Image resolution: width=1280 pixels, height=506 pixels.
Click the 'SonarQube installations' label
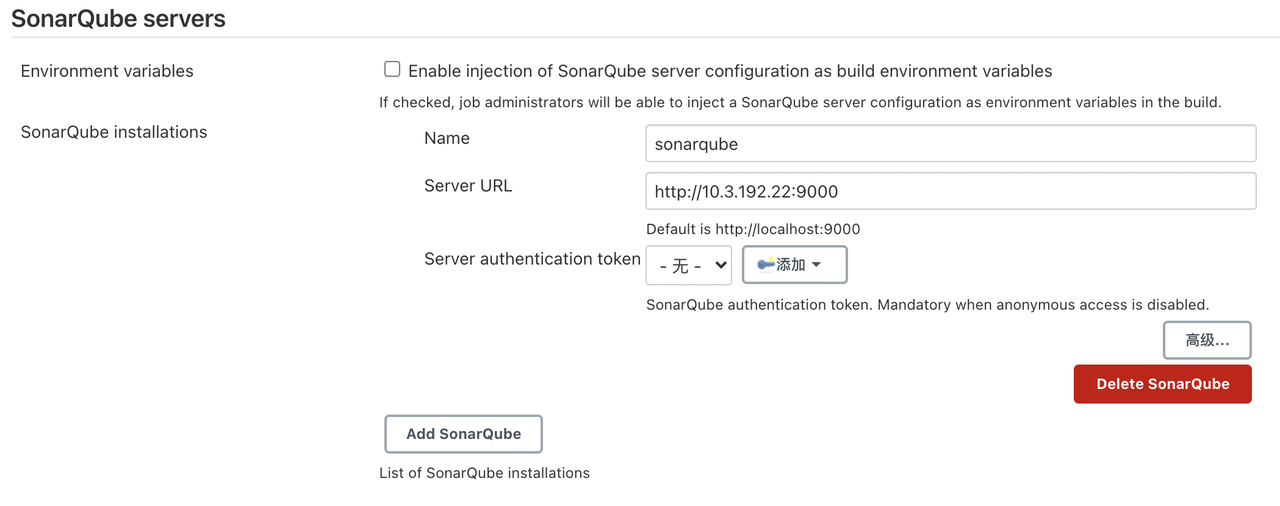[x=114, y=132]
